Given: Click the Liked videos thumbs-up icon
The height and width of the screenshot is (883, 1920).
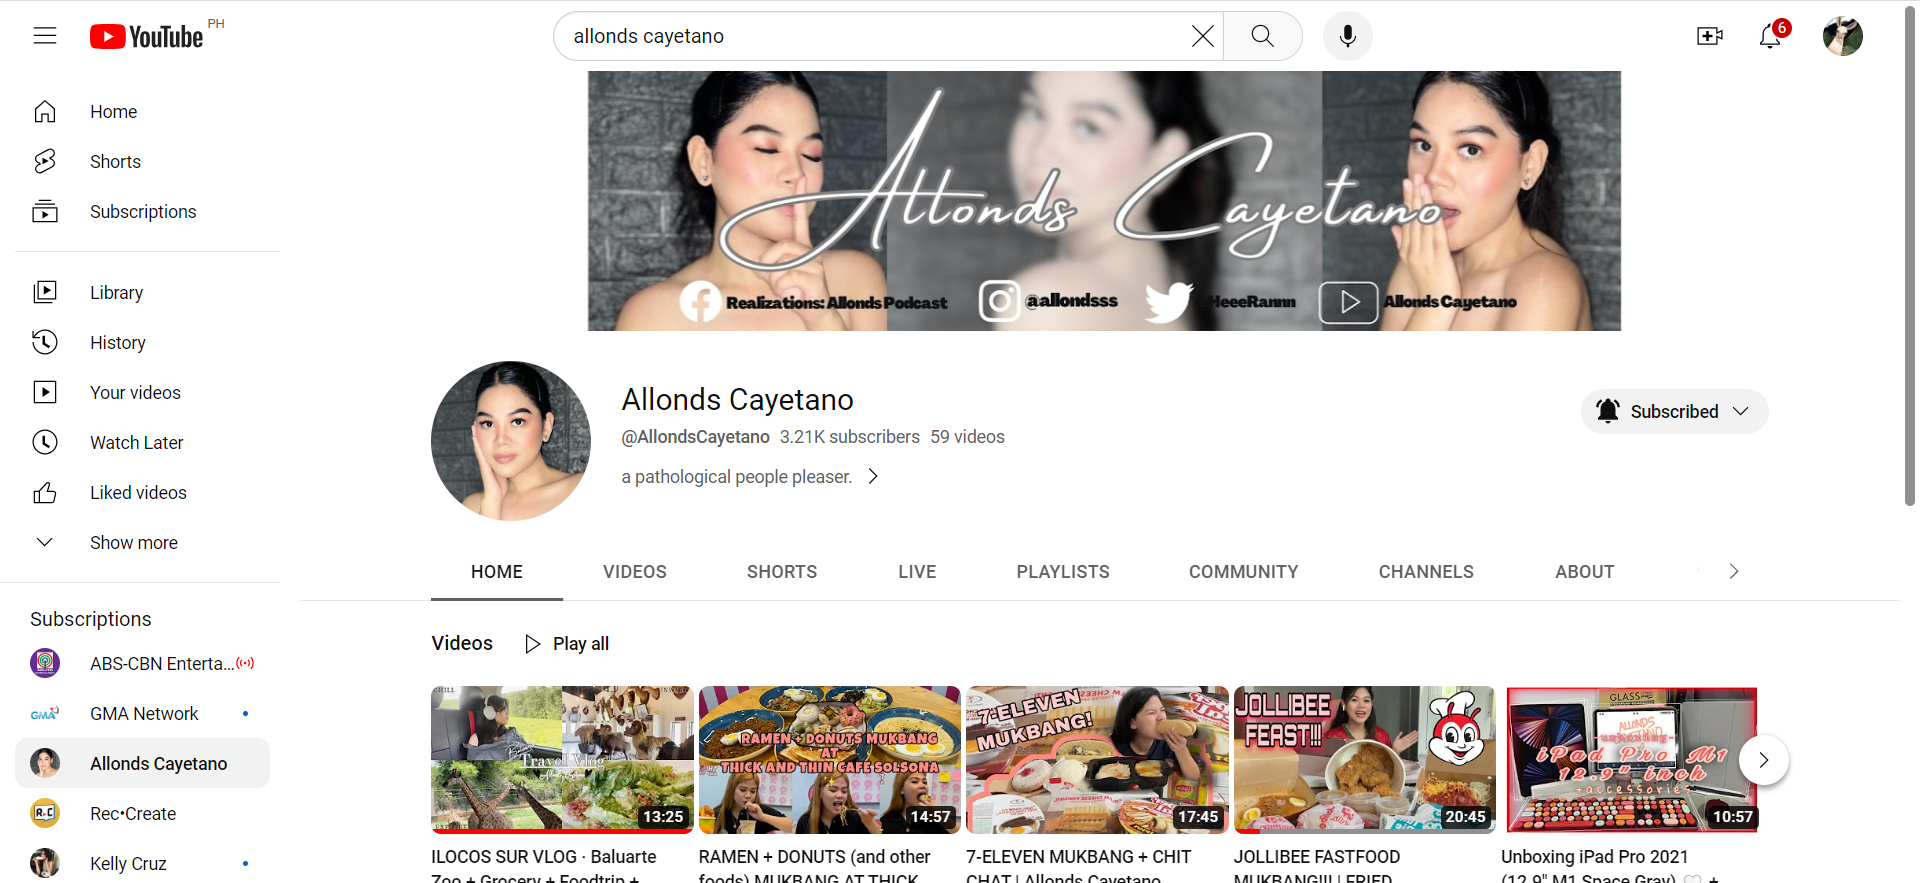Looking at the screenshot, I should [x=45, y=492].
